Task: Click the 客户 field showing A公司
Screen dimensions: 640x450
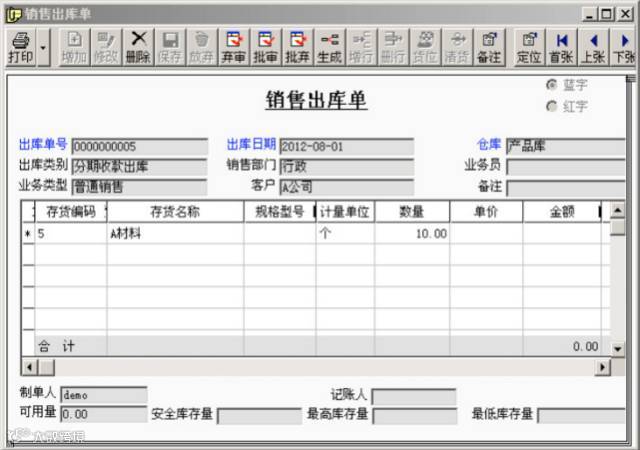Action: pos(347,187)
